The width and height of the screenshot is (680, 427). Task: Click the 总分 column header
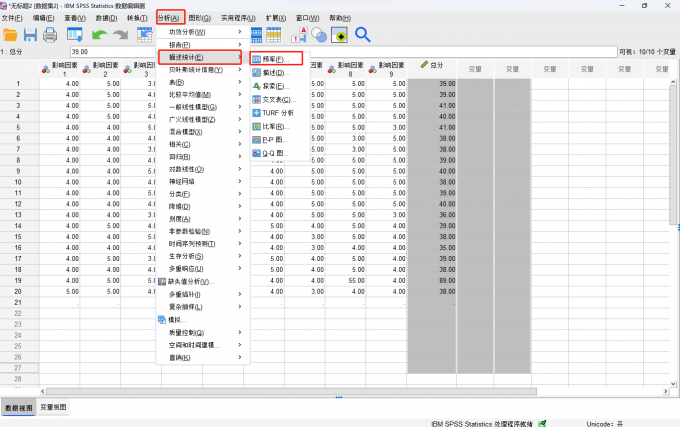coord(432,69)
